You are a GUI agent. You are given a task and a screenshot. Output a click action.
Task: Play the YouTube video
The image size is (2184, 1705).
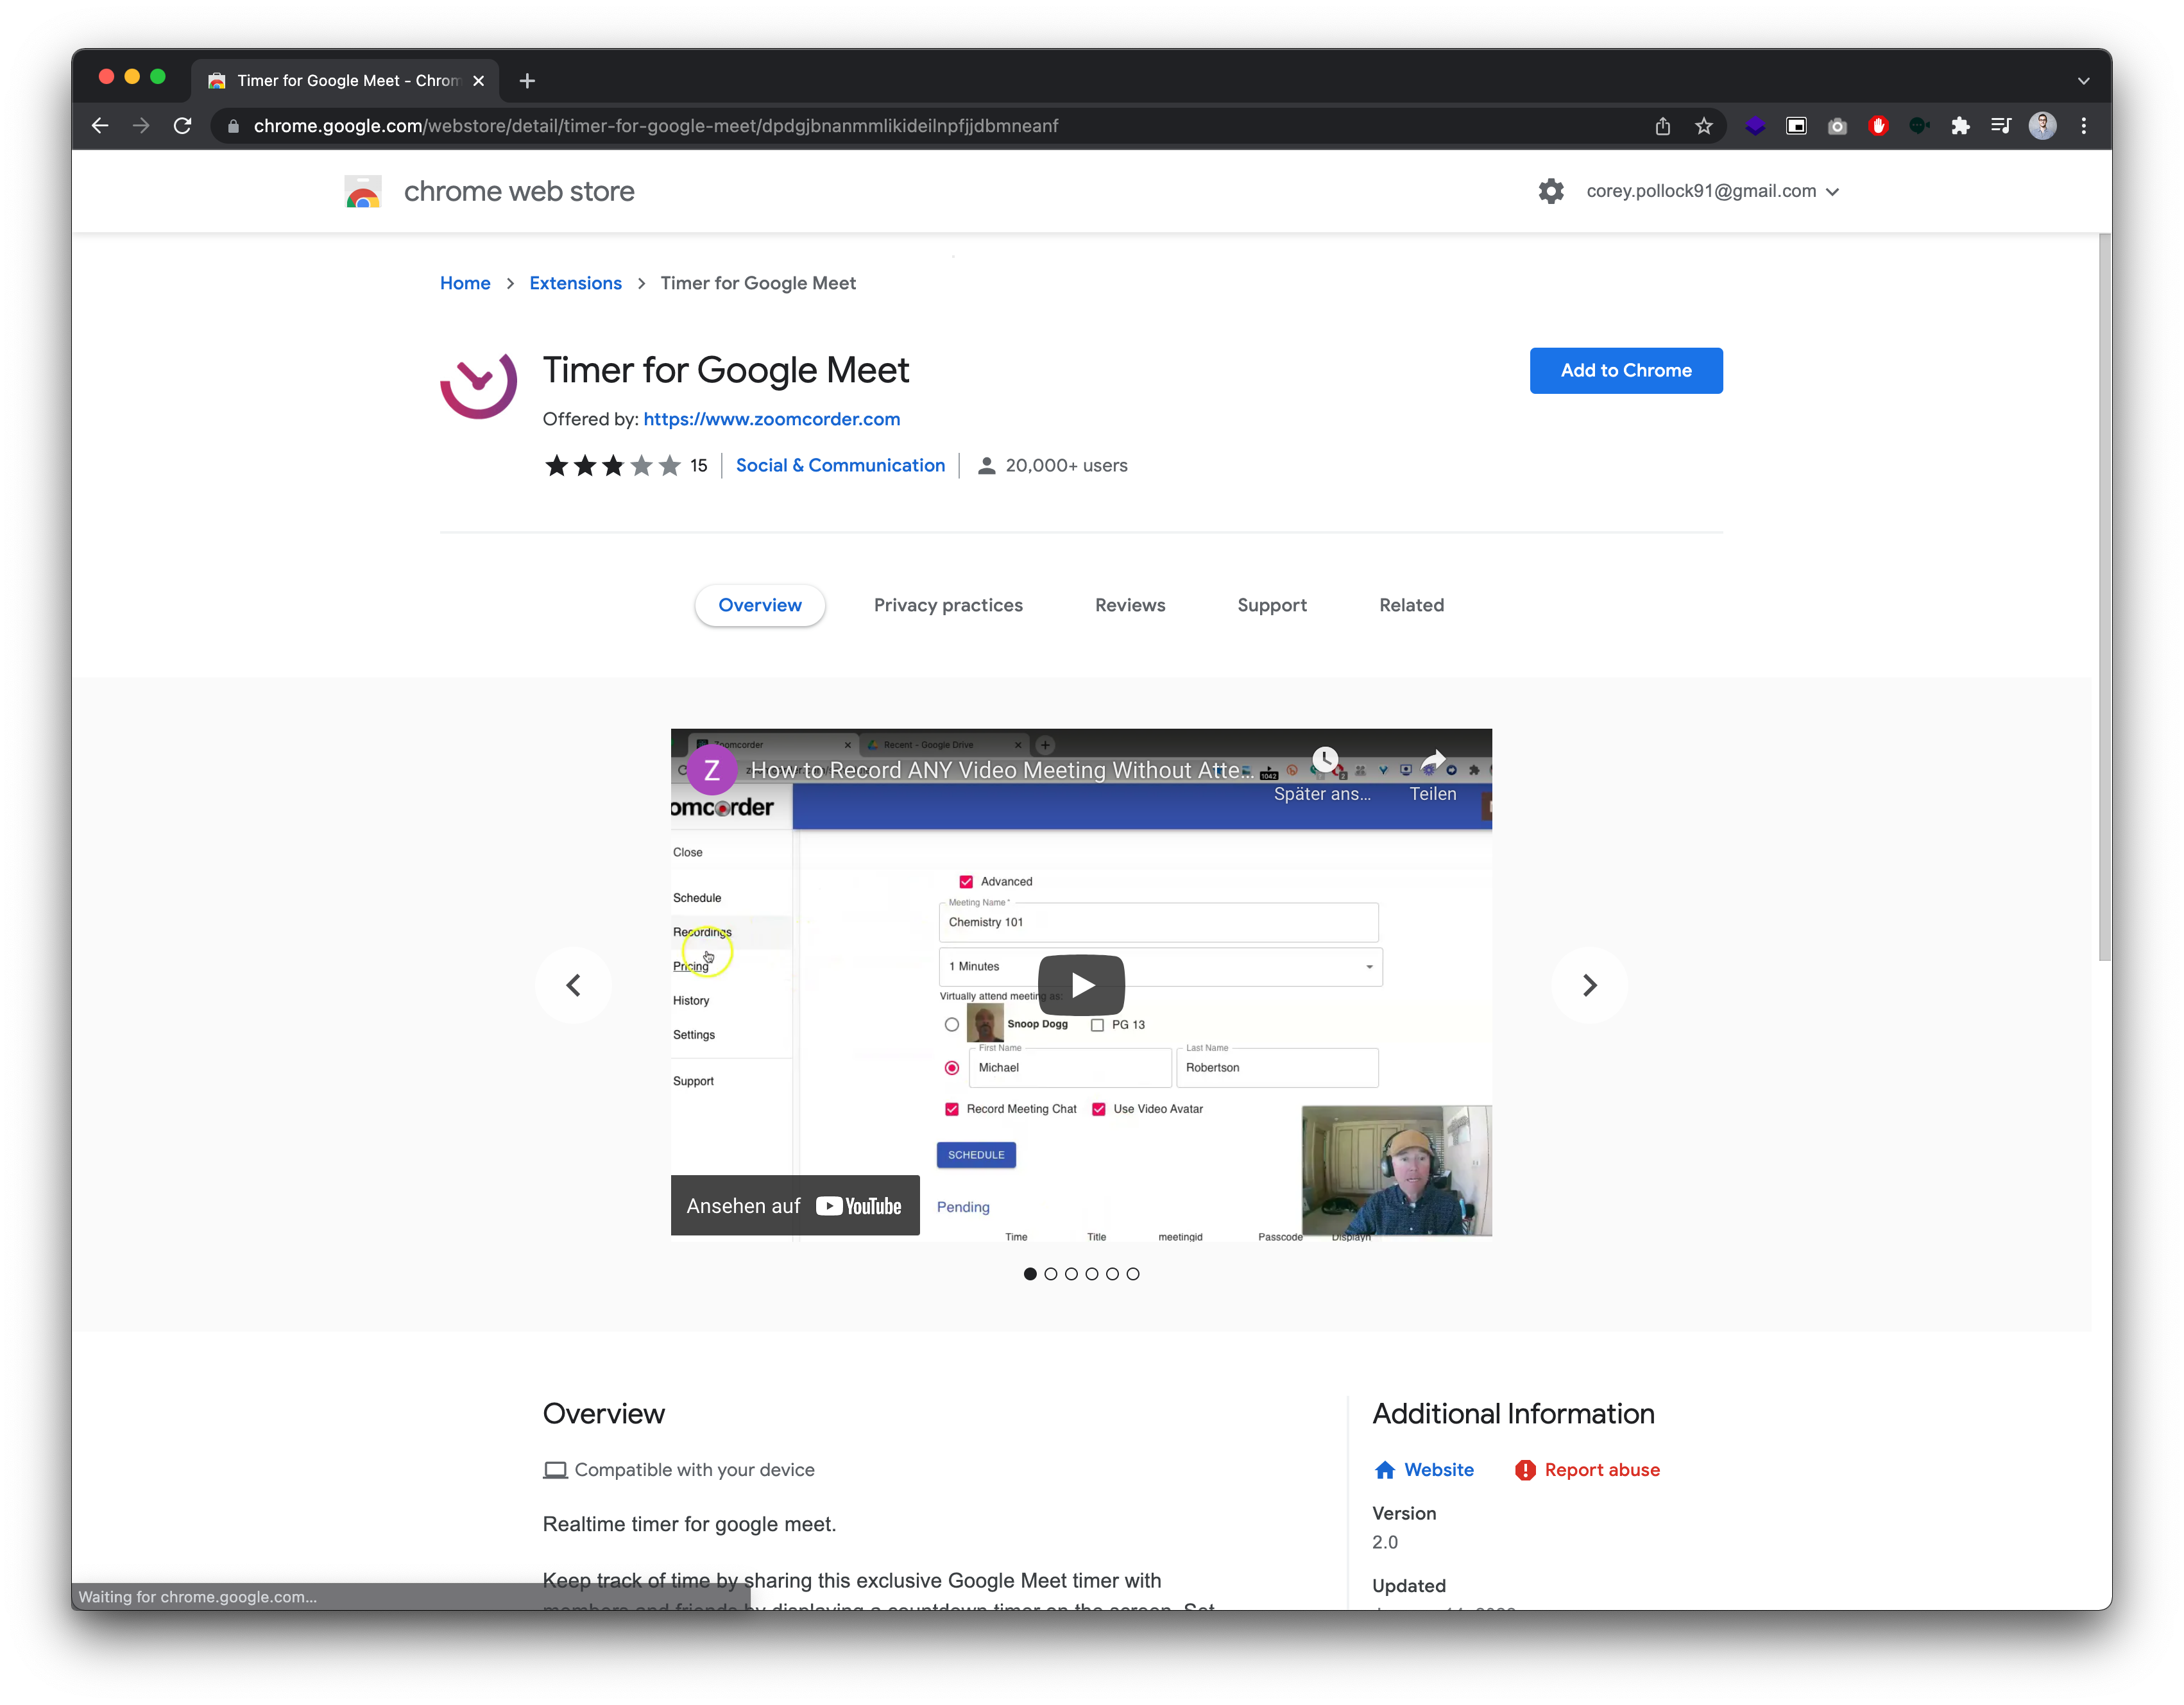(1082, 985)
